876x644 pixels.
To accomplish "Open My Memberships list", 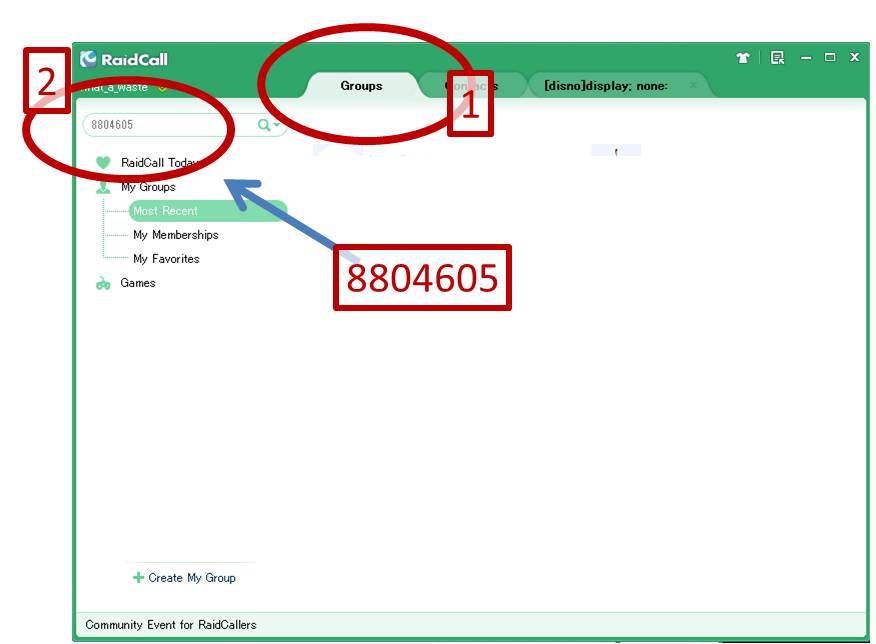I will 175,235.
